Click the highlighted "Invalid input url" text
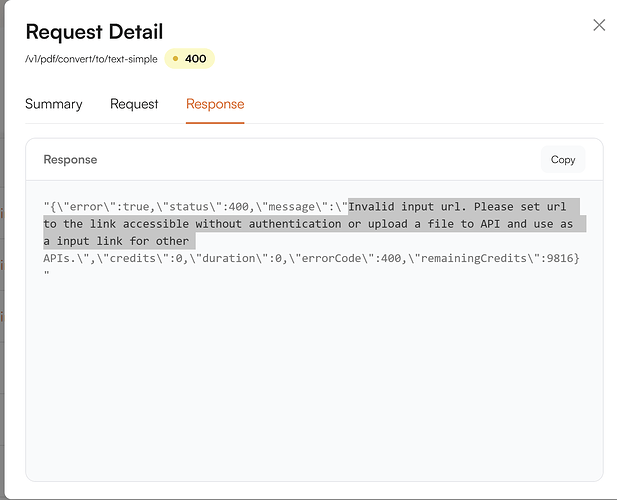Viewport: 617px width, 500px height. (x=400, y=207)
